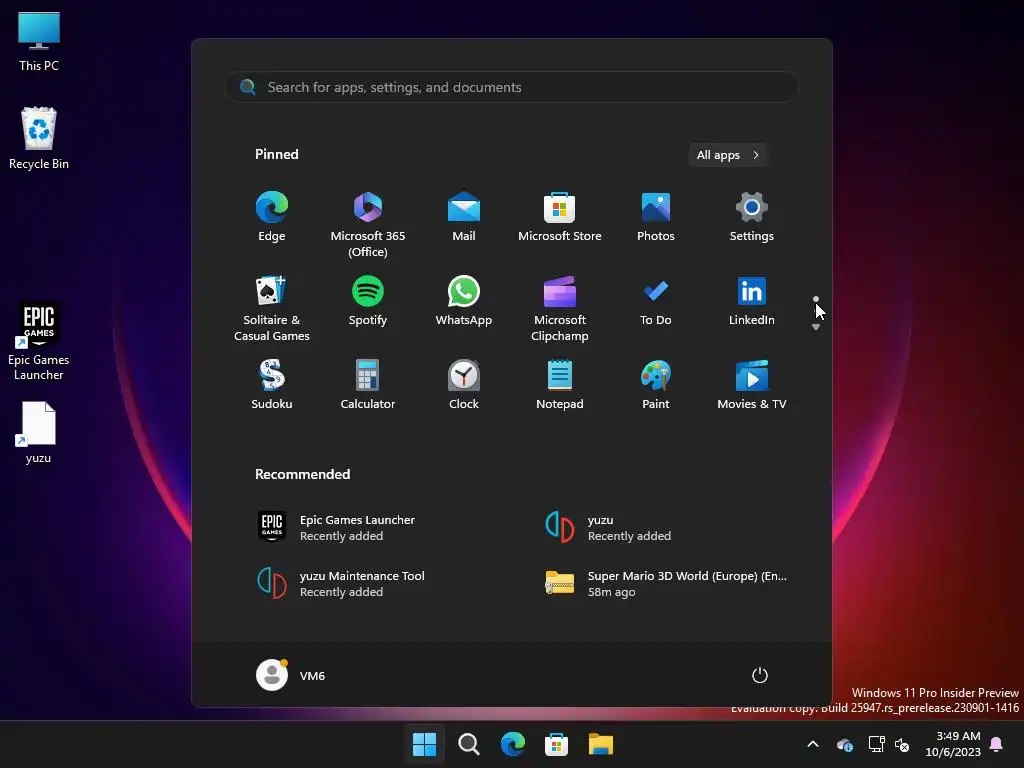Focus the Start menu search box

[511, 88]
